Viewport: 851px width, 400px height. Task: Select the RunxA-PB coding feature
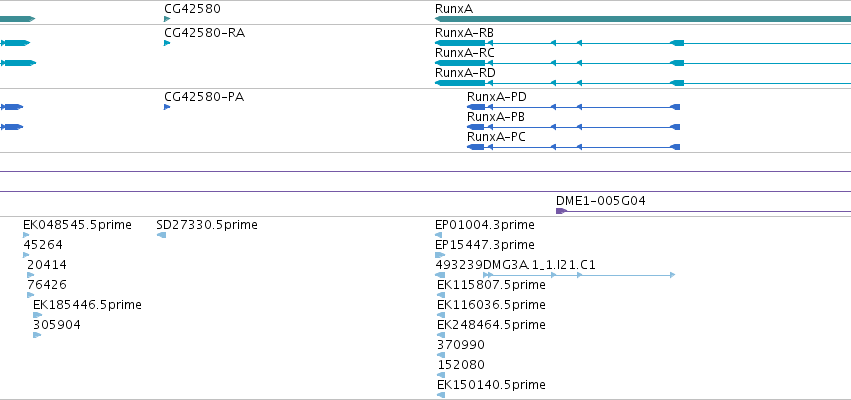point(574,127)
